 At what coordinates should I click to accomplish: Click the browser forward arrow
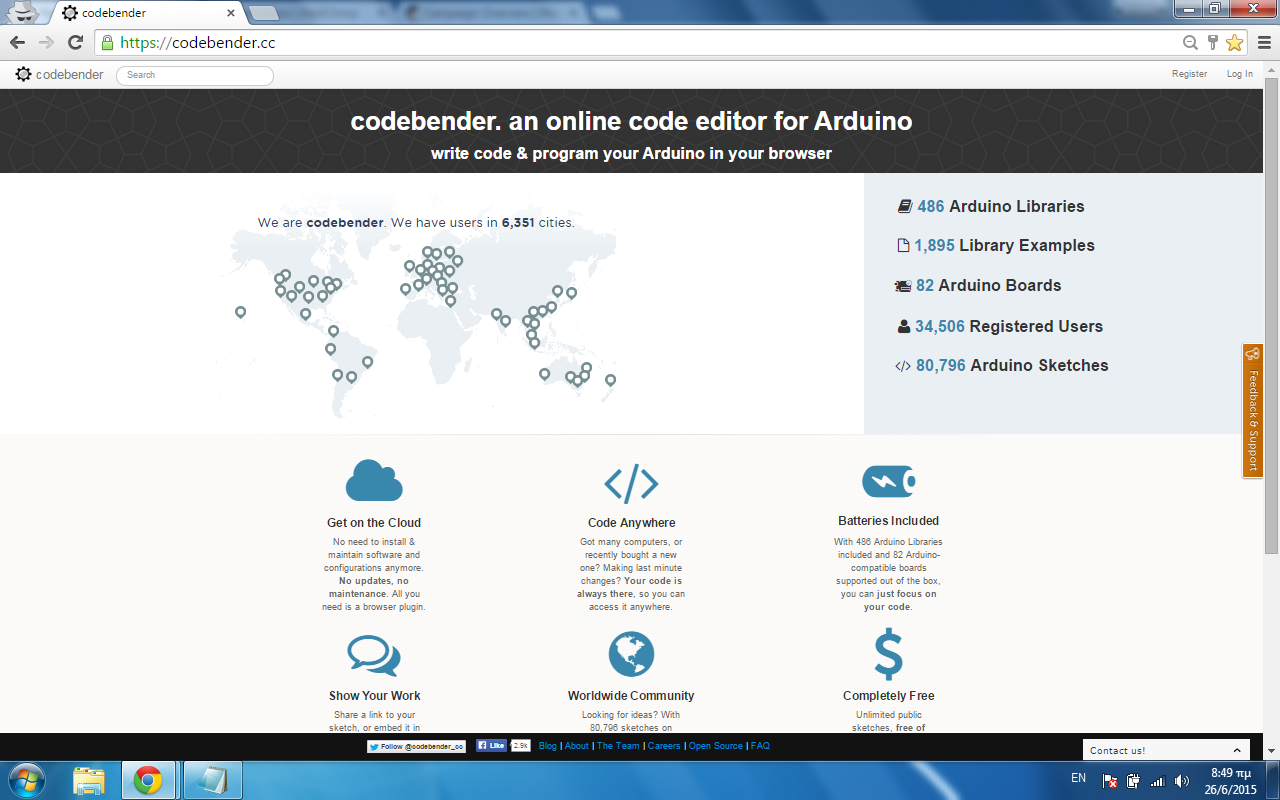coord(46,42)
